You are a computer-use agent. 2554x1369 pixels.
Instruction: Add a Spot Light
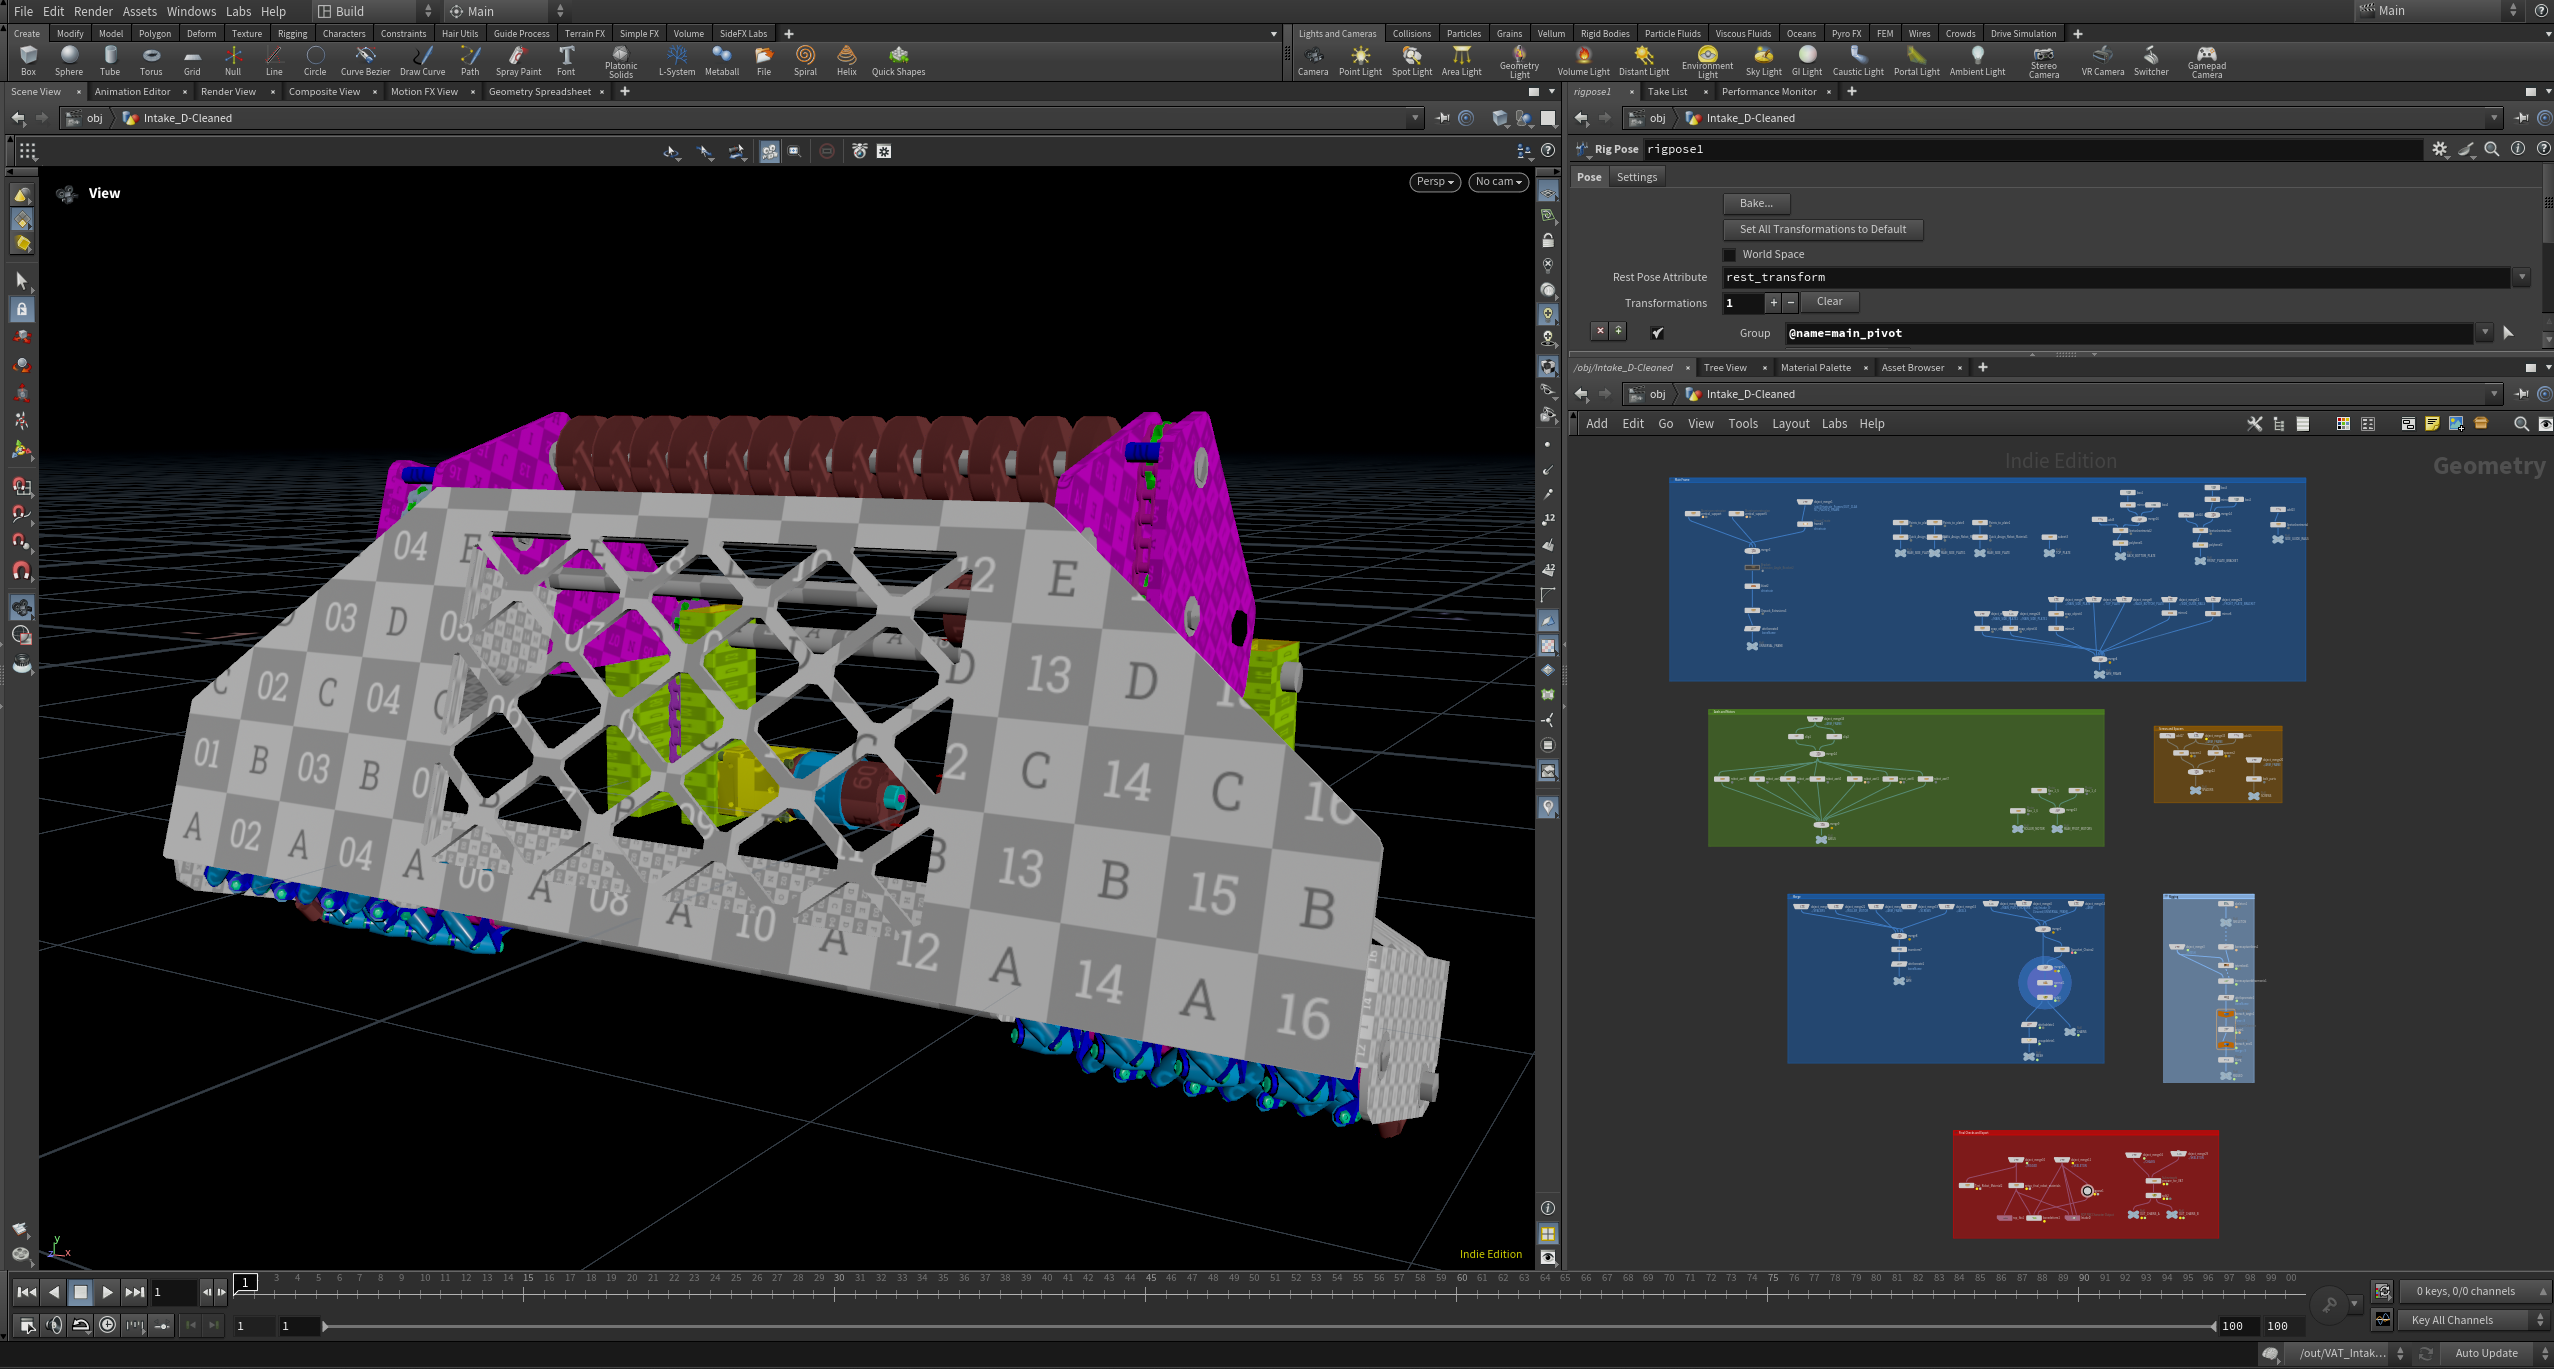(x=1412, y=61)
